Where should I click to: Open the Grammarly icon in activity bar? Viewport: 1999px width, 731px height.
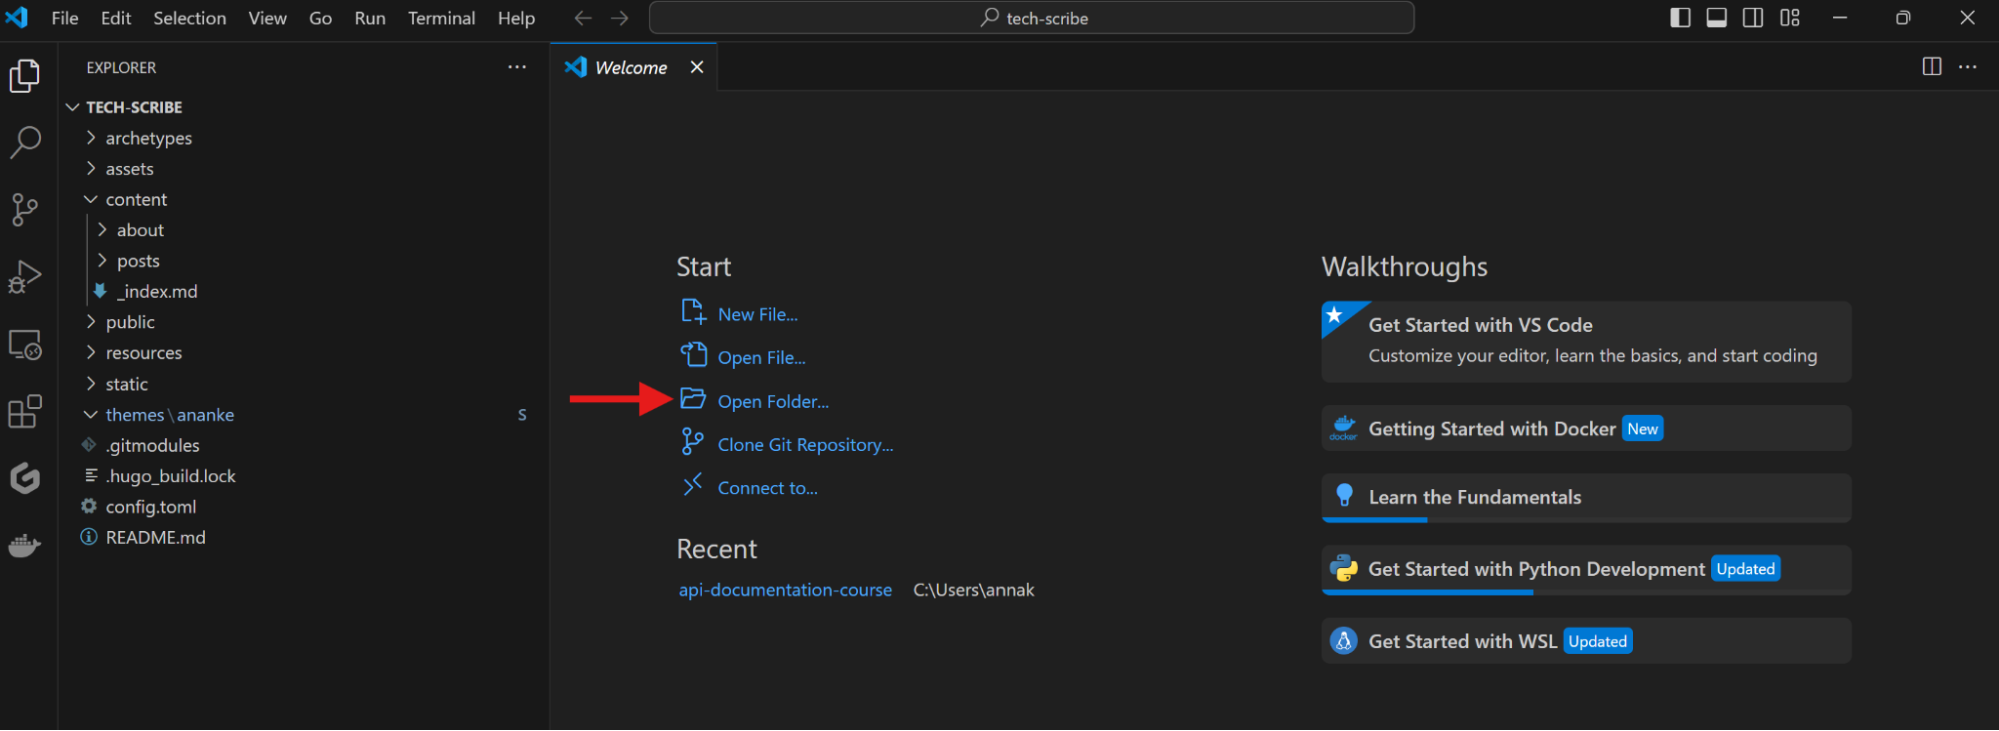click(25, 478)
